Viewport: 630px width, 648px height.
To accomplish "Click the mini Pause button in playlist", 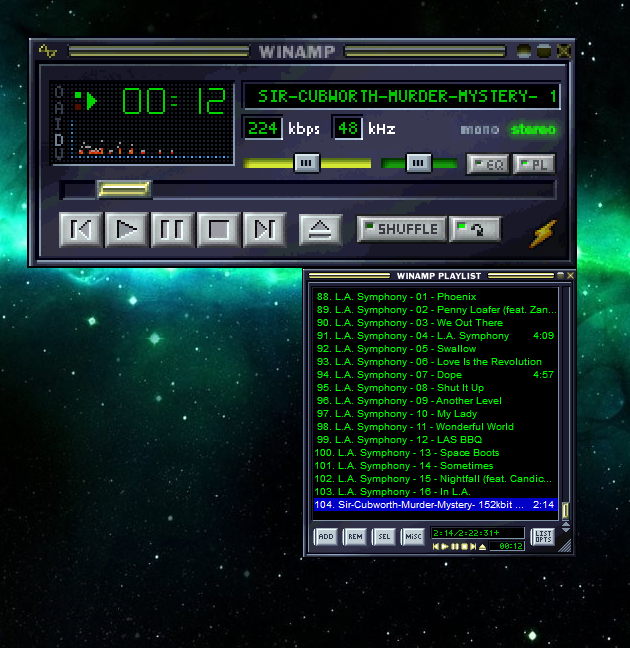I will point(455,547).
